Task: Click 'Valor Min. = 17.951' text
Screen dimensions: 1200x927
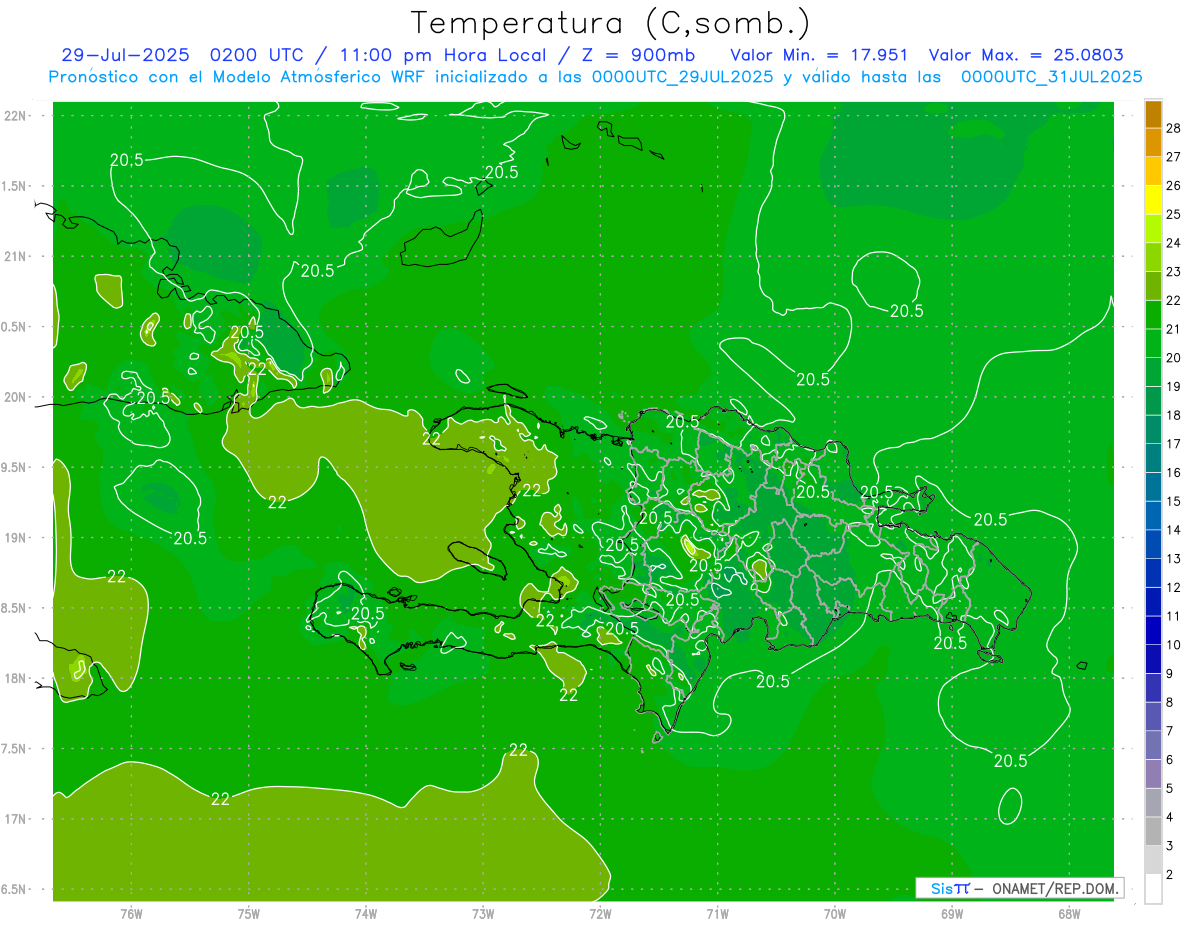Action: (x=819, y=55)
